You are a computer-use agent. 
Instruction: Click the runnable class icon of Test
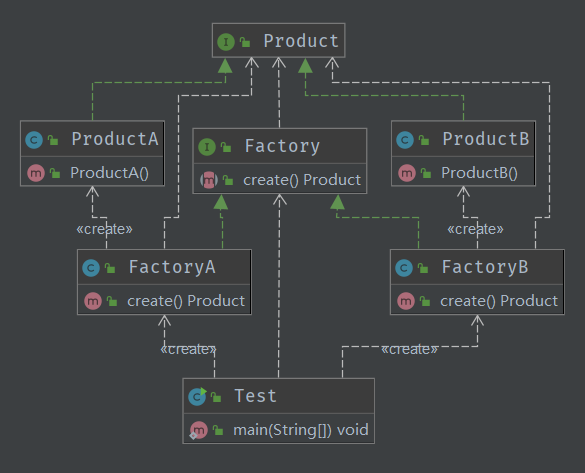[x=197, y=397]
